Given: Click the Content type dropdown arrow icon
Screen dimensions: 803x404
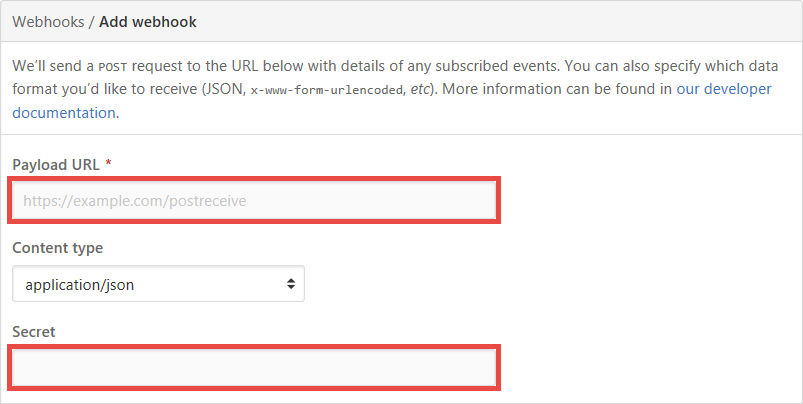Looking at the screenshot, I should point(291,284).
